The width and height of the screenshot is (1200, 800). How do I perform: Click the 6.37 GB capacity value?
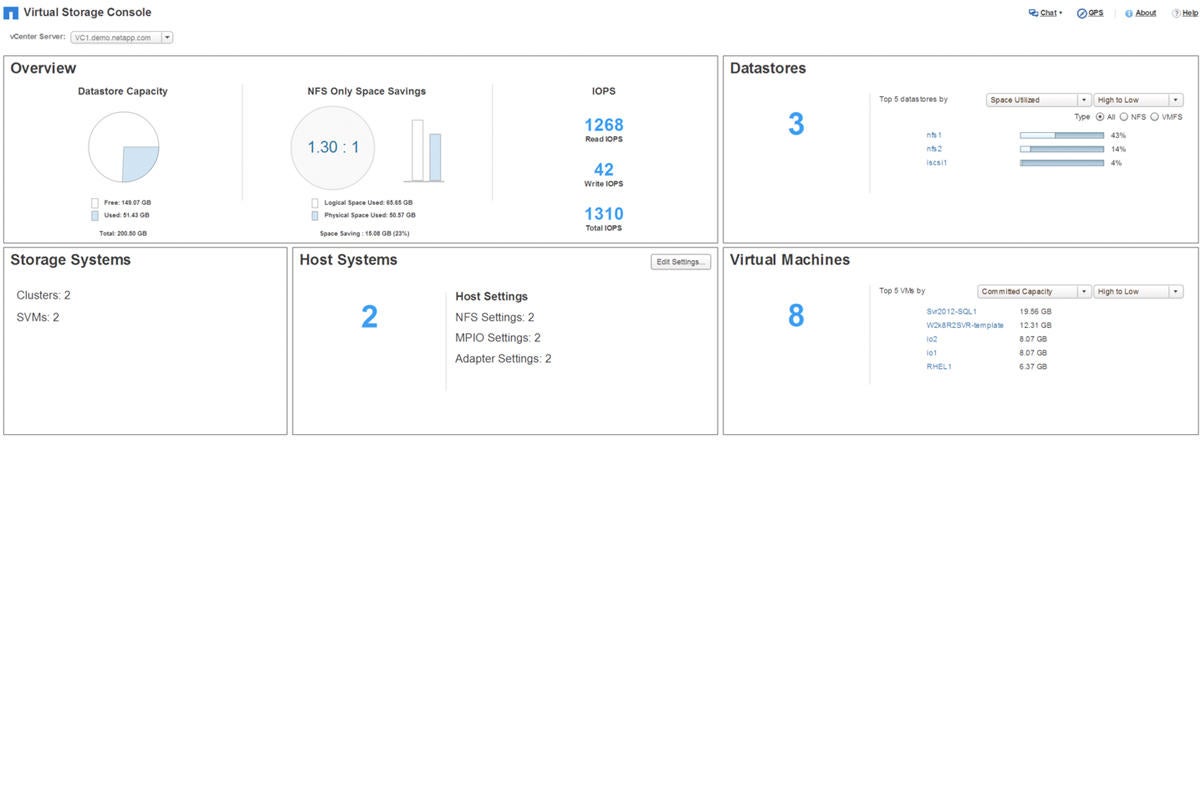(x=1033, y=367)
